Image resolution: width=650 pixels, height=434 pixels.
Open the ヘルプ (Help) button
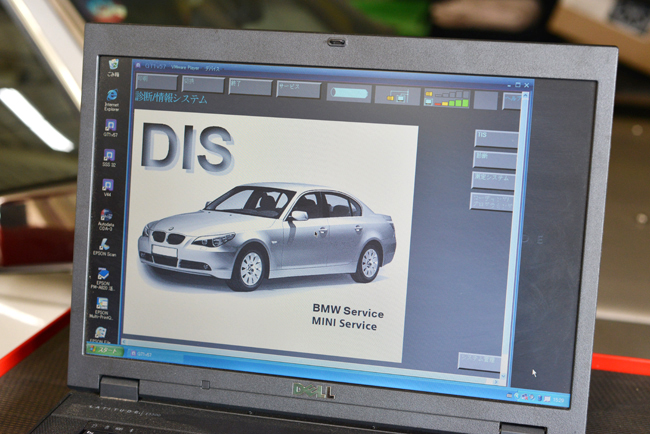(x=512, y=102)
